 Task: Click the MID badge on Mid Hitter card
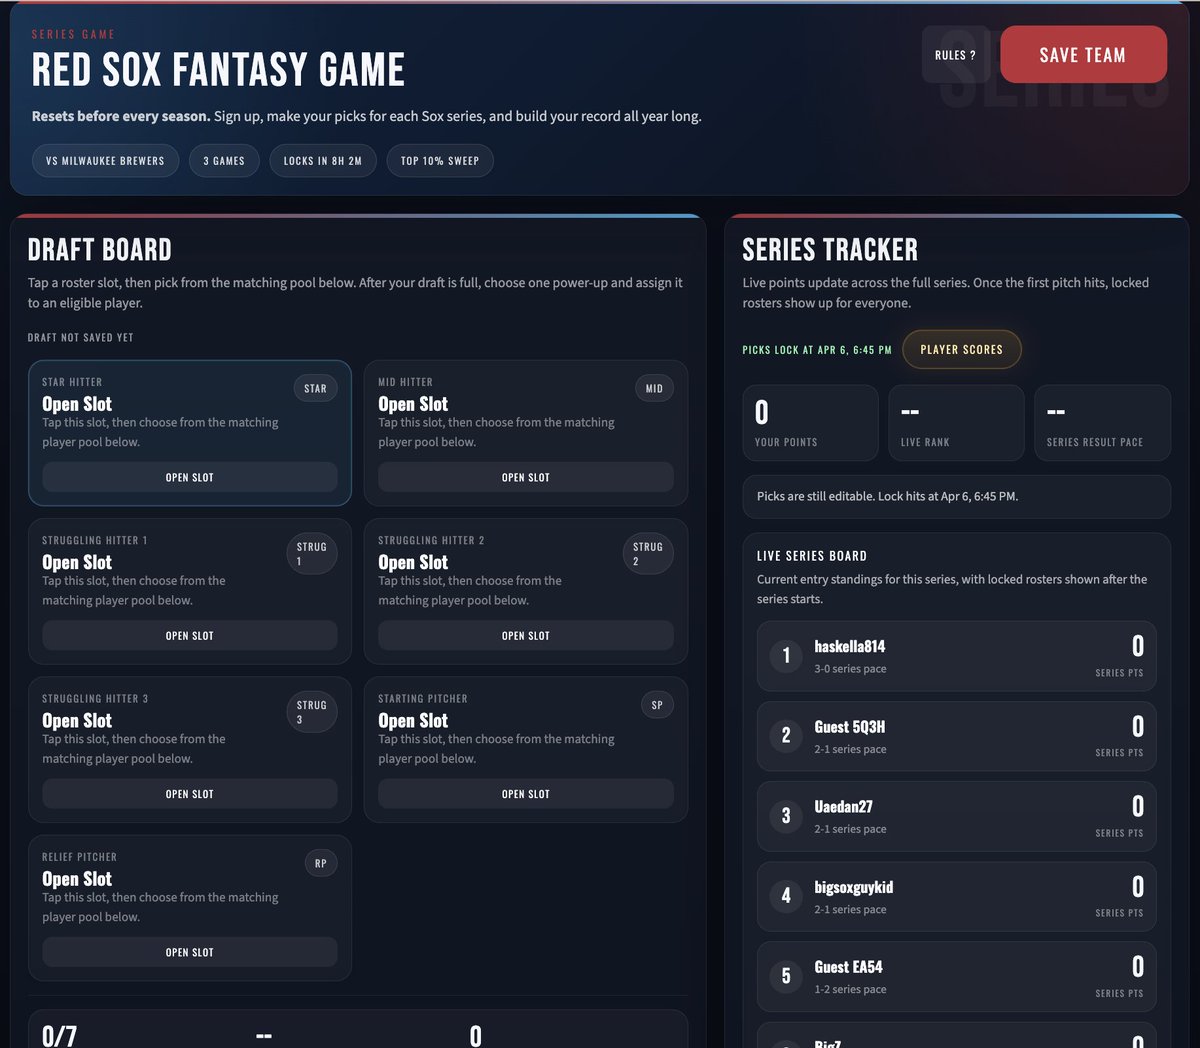[x=654, y=389]
